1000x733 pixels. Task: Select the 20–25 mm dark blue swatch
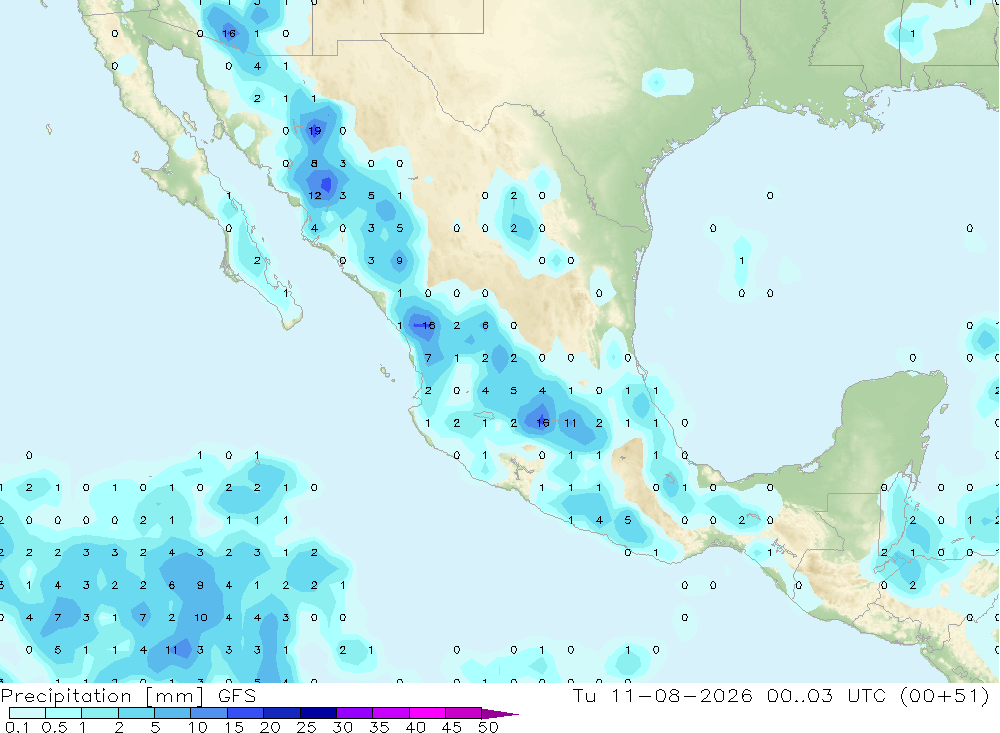282,713
